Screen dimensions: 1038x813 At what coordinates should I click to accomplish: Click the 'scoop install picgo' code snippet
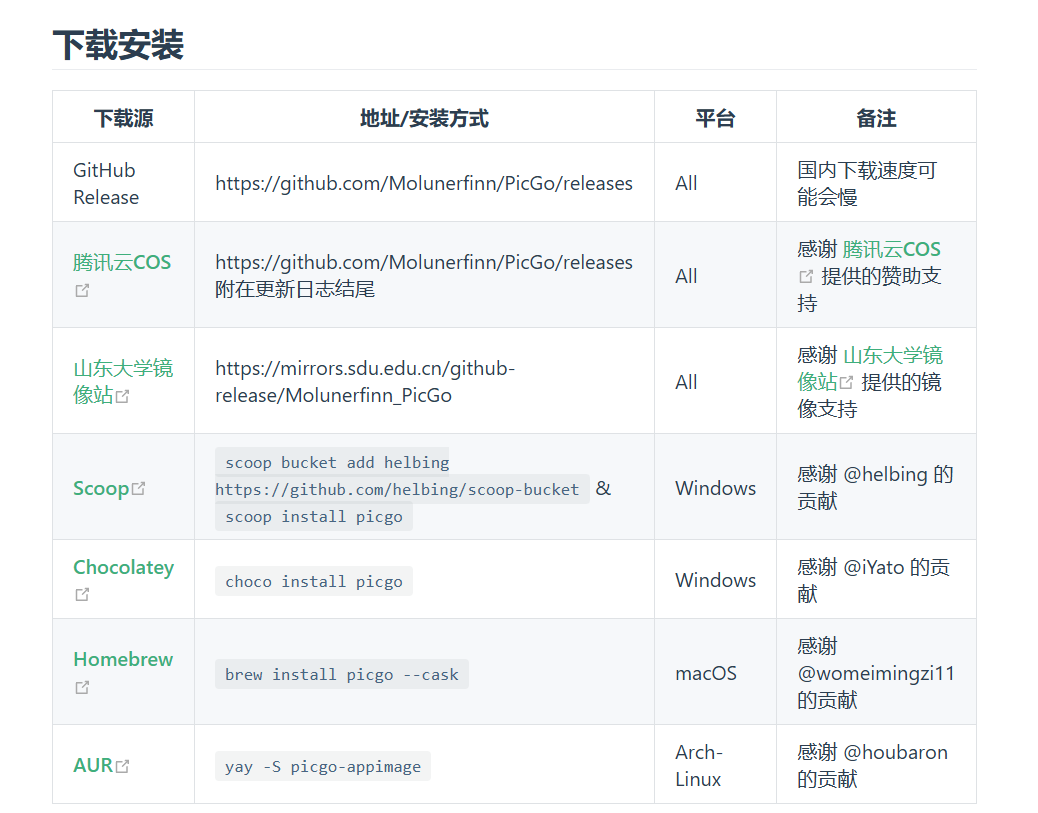tap(313, 516)
